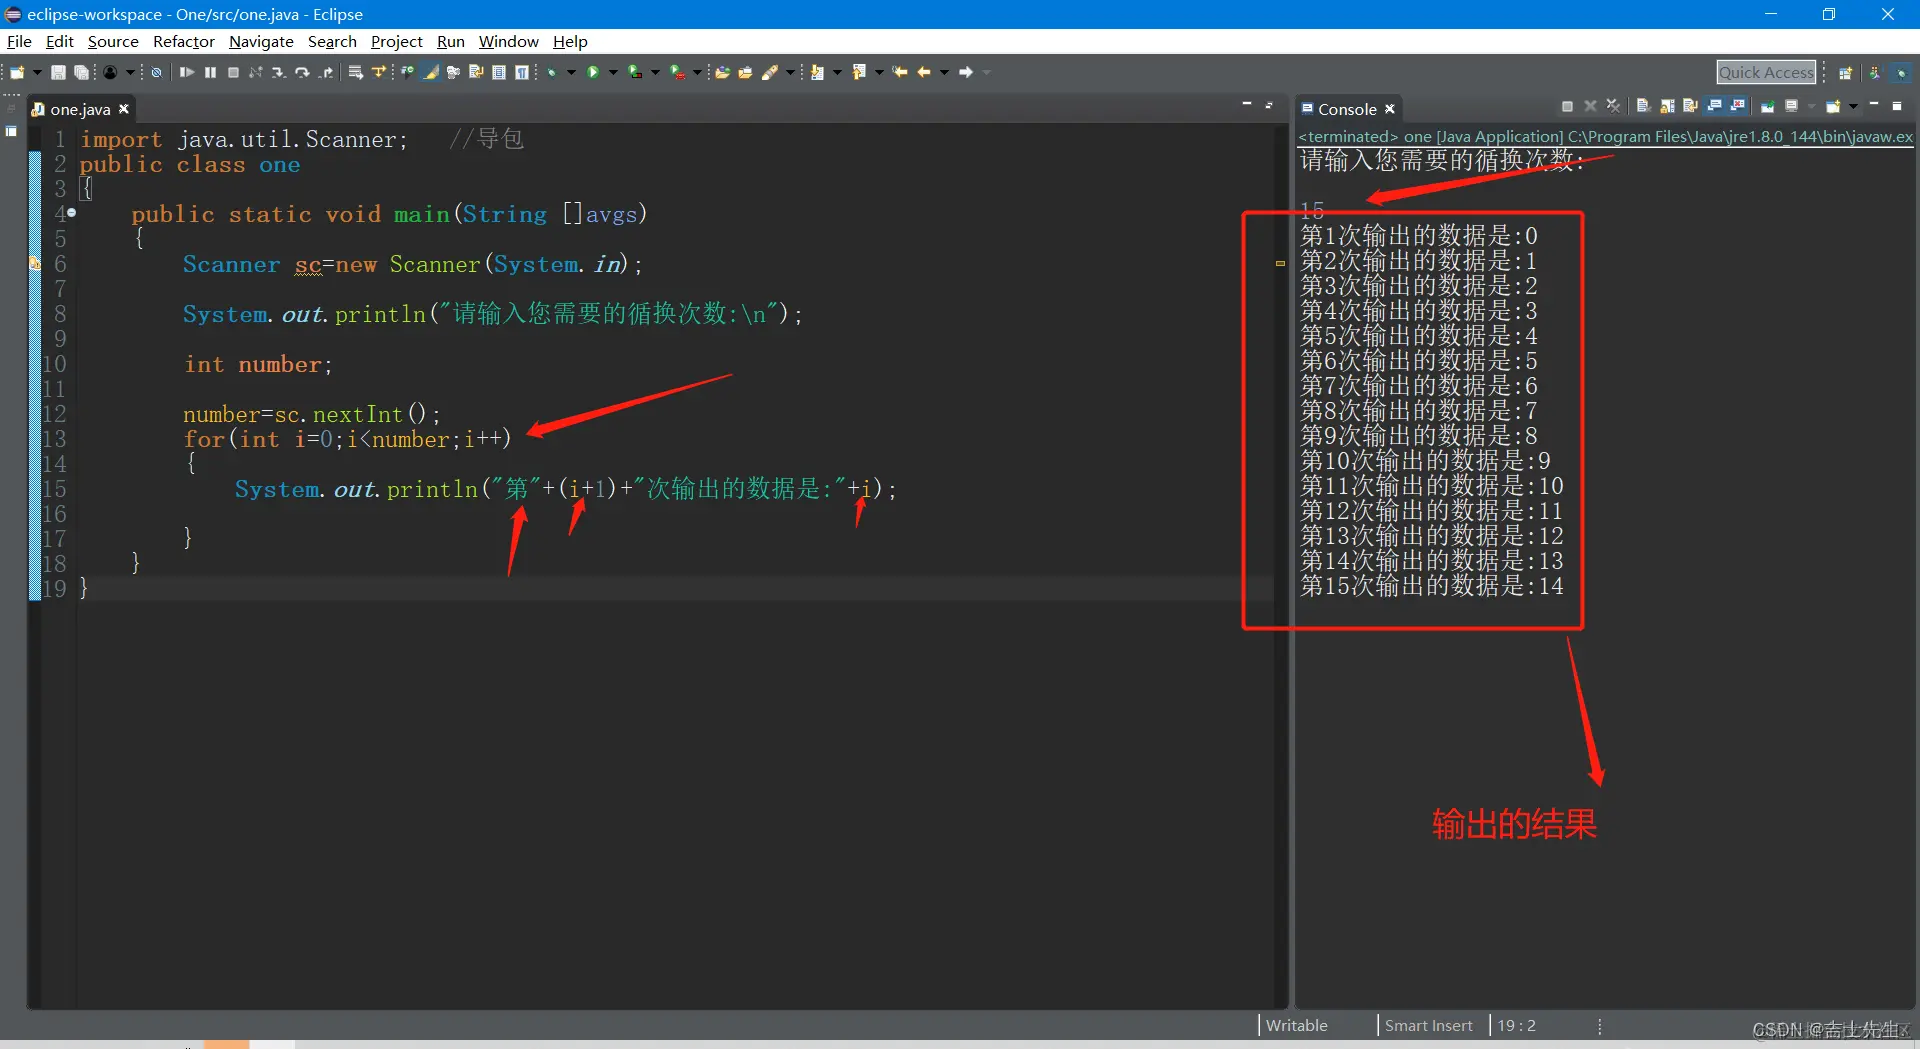Save the current file with Save icon
This screenshot has width=1920, height=1049.
pos(58,72)
